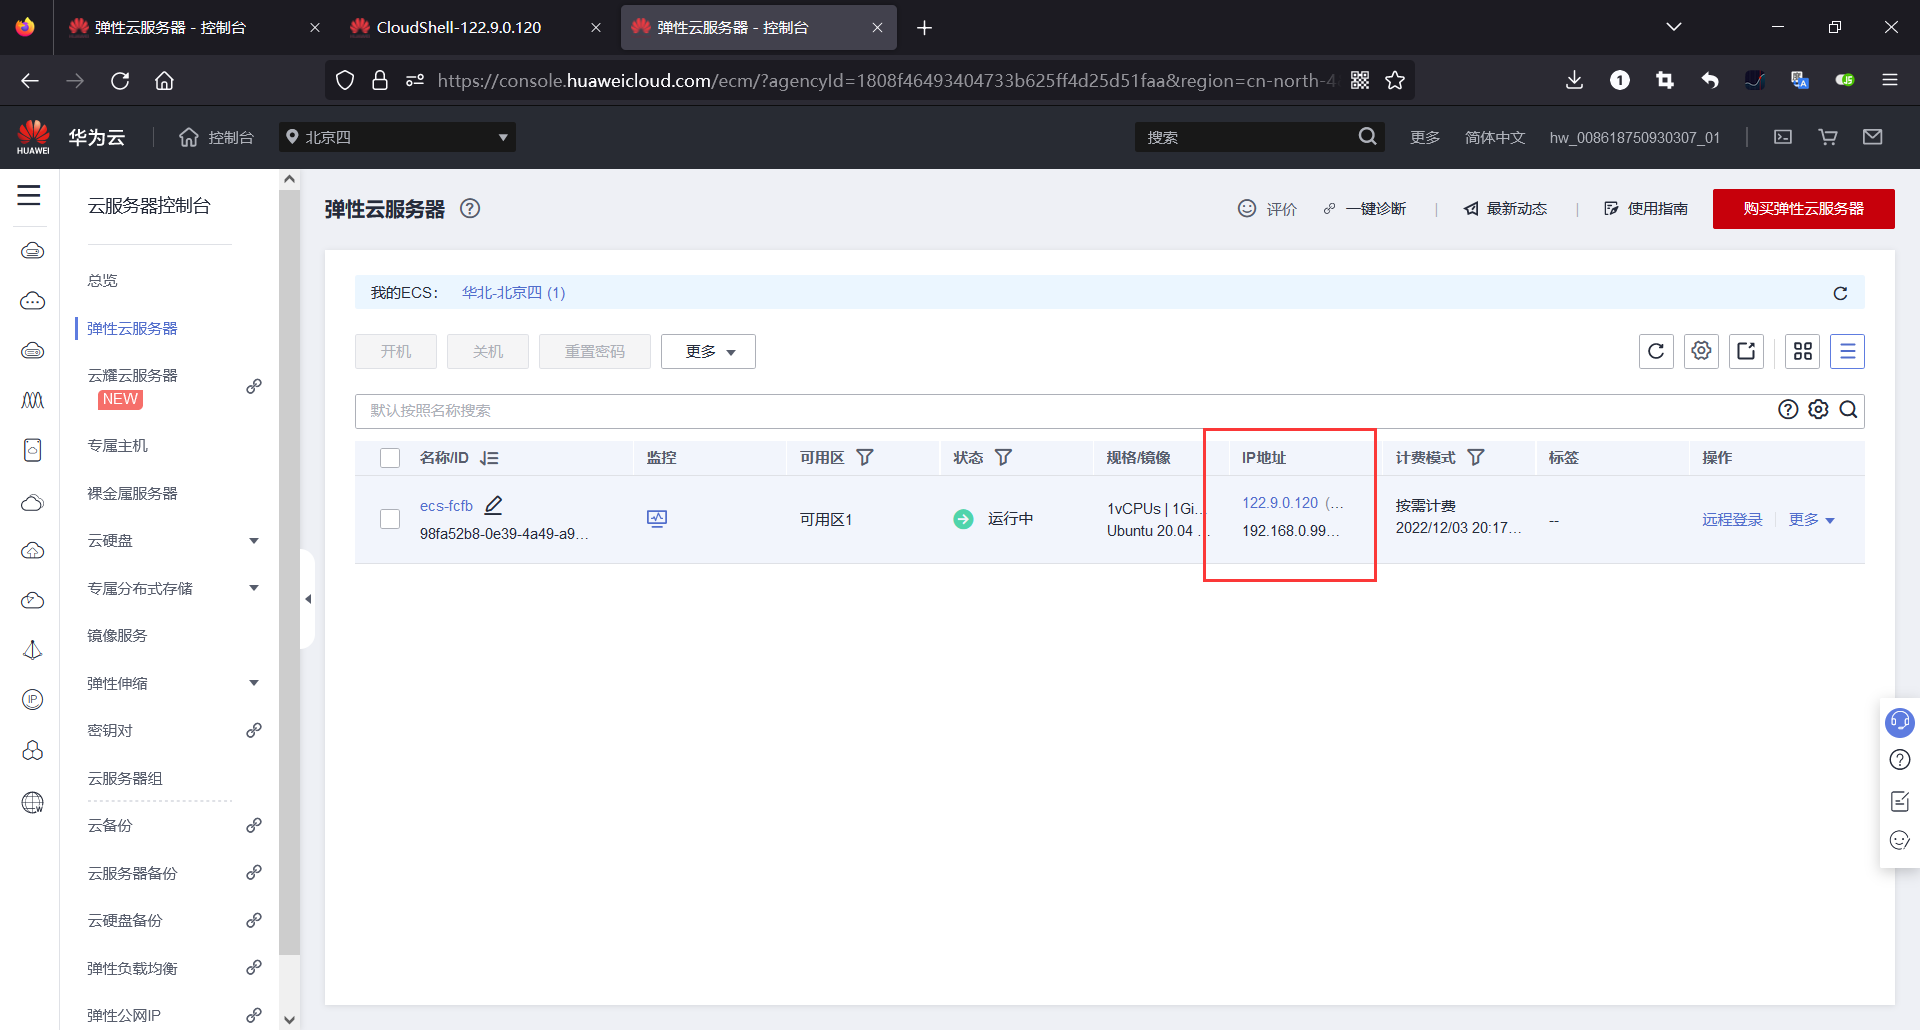Expand 更多 actions for ecs-fcfb row

pos(1811,520)
